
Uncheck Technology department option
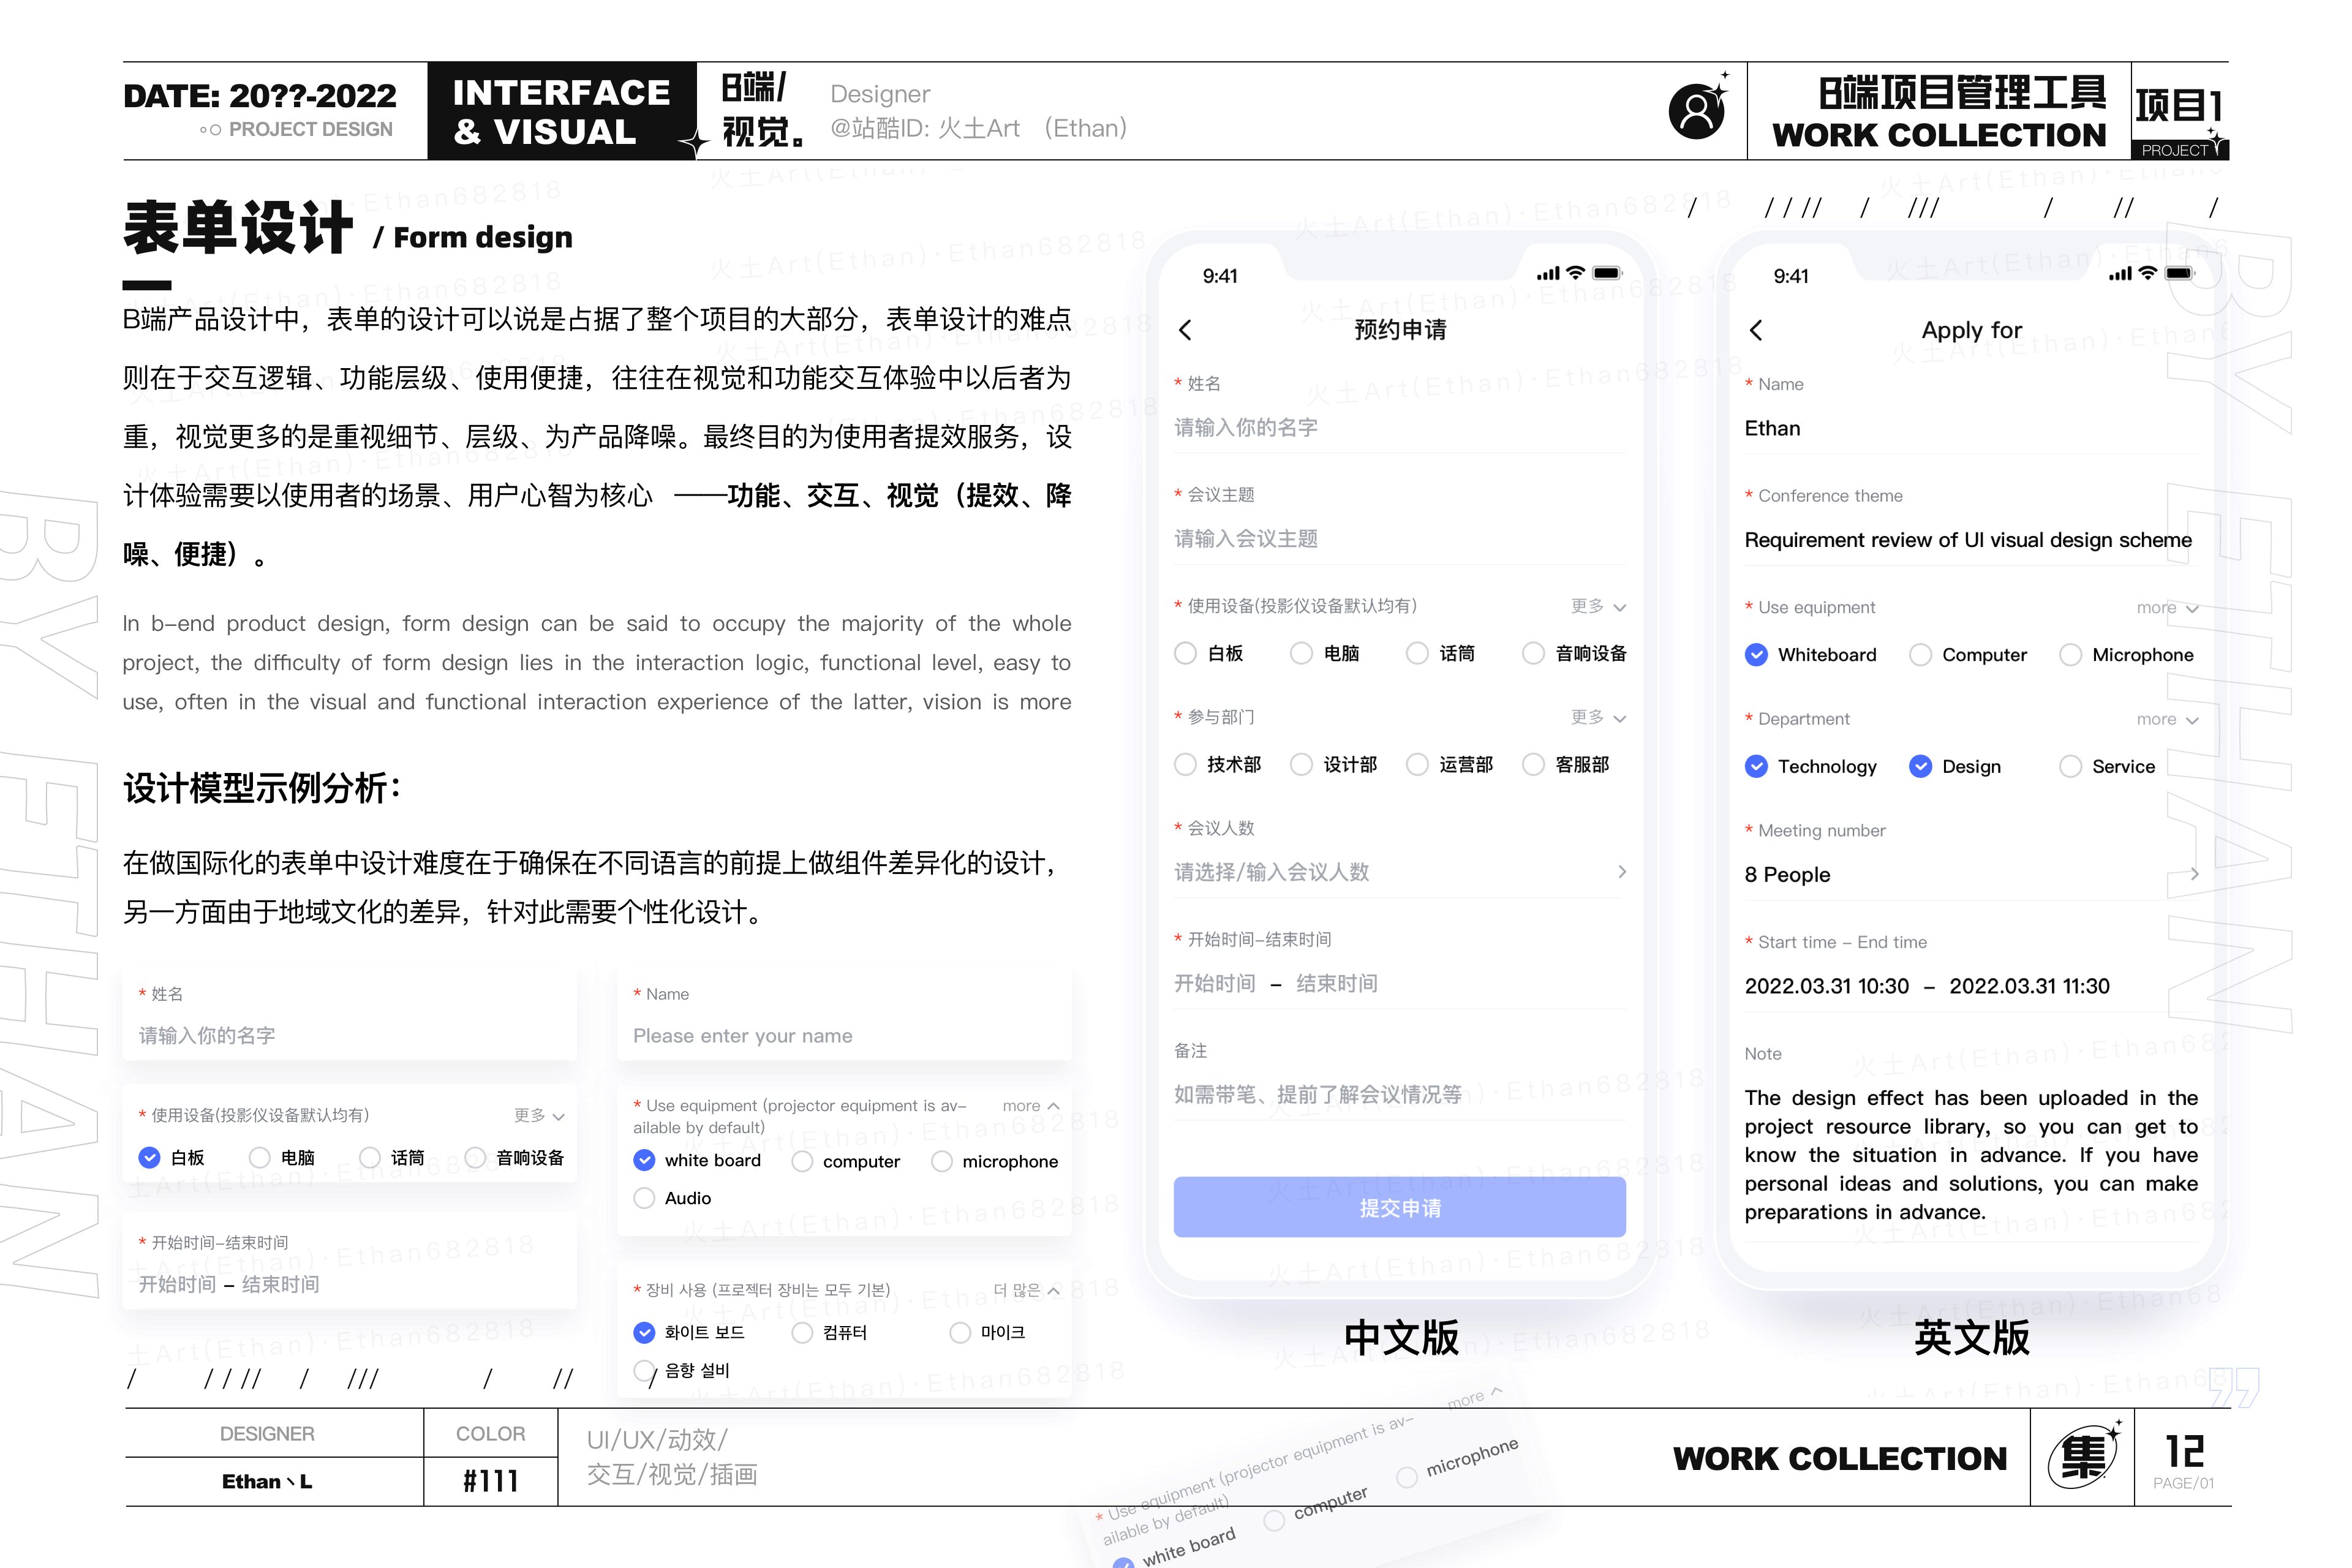click(x=1756, y=766)
